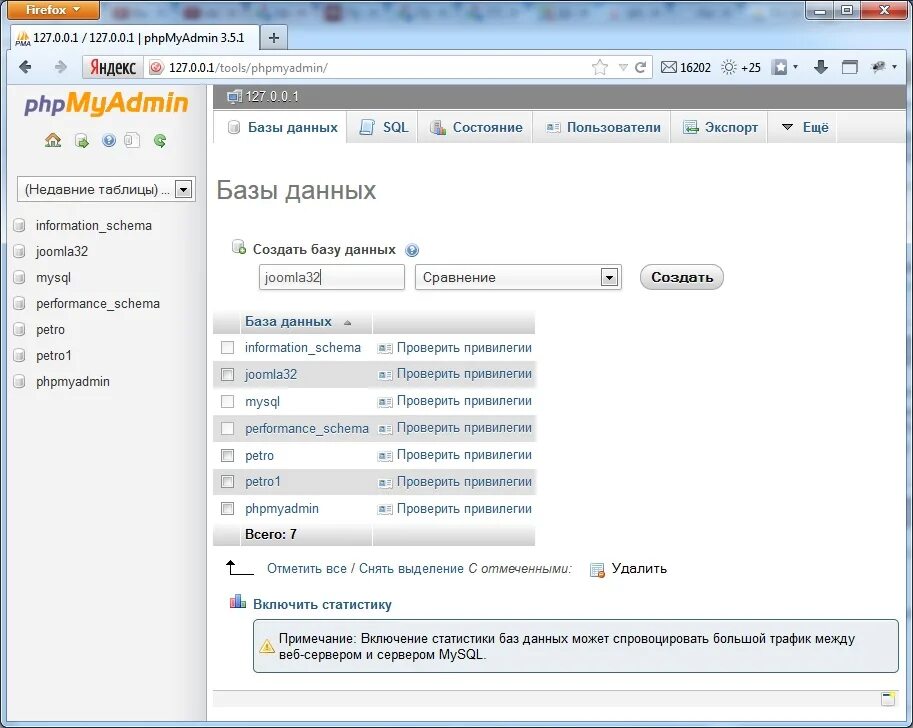The image size is (913, 728).
Task: Open the blue help question-mark icon in sidebar
Action: (x=109, y=140)
